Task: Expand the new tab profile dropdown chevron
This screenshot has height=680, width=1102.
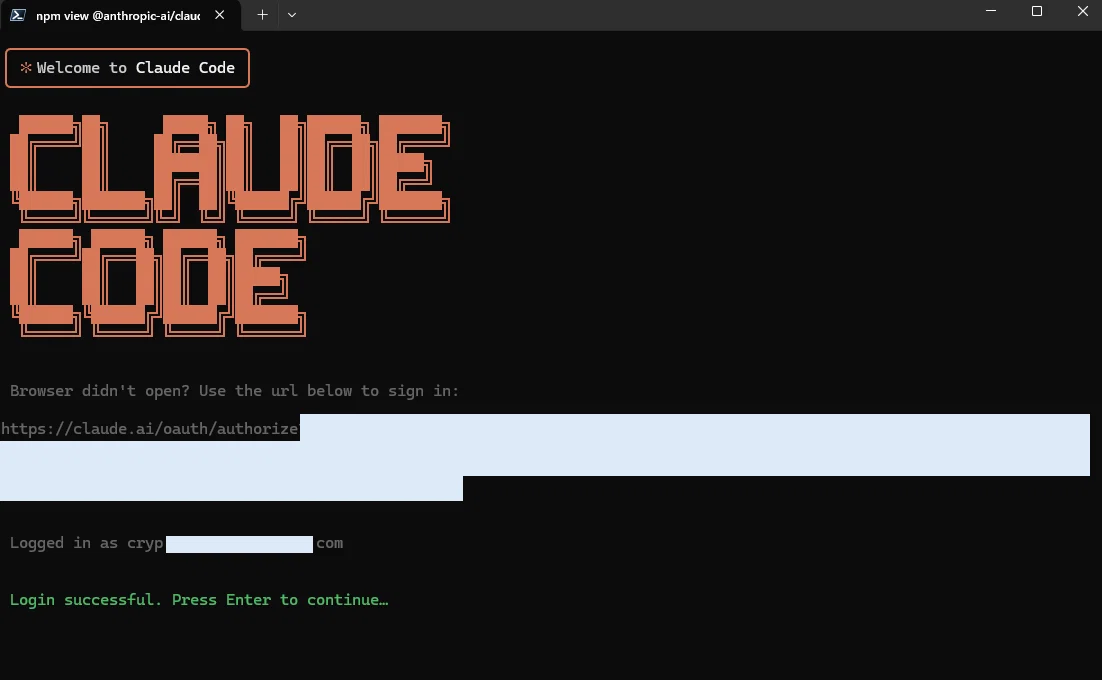Action: (292, 15)
